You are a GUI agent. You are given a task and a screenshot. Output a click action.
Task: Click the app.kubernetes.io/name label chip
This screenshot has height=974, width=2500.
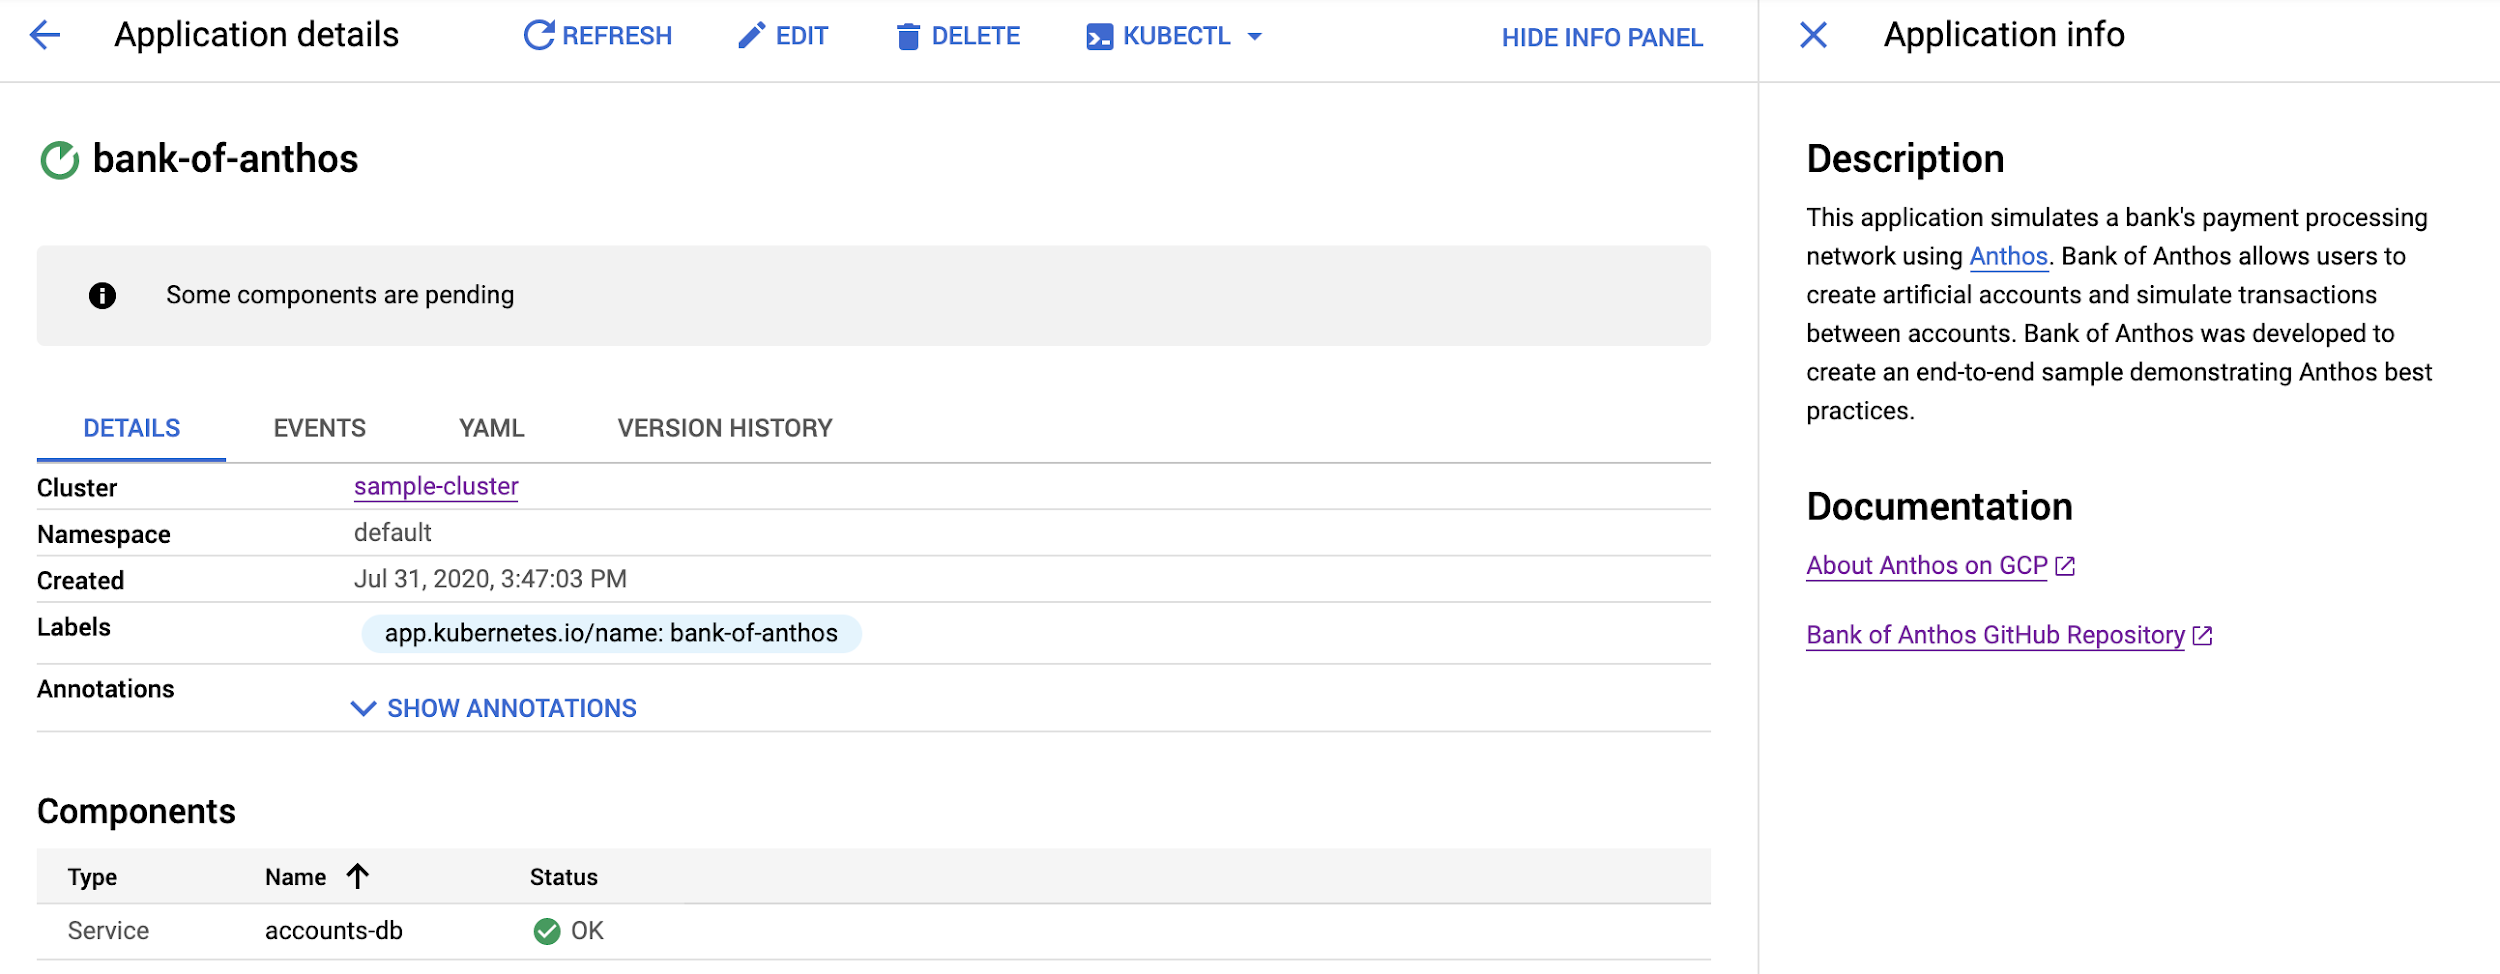[x=611, y=634]
